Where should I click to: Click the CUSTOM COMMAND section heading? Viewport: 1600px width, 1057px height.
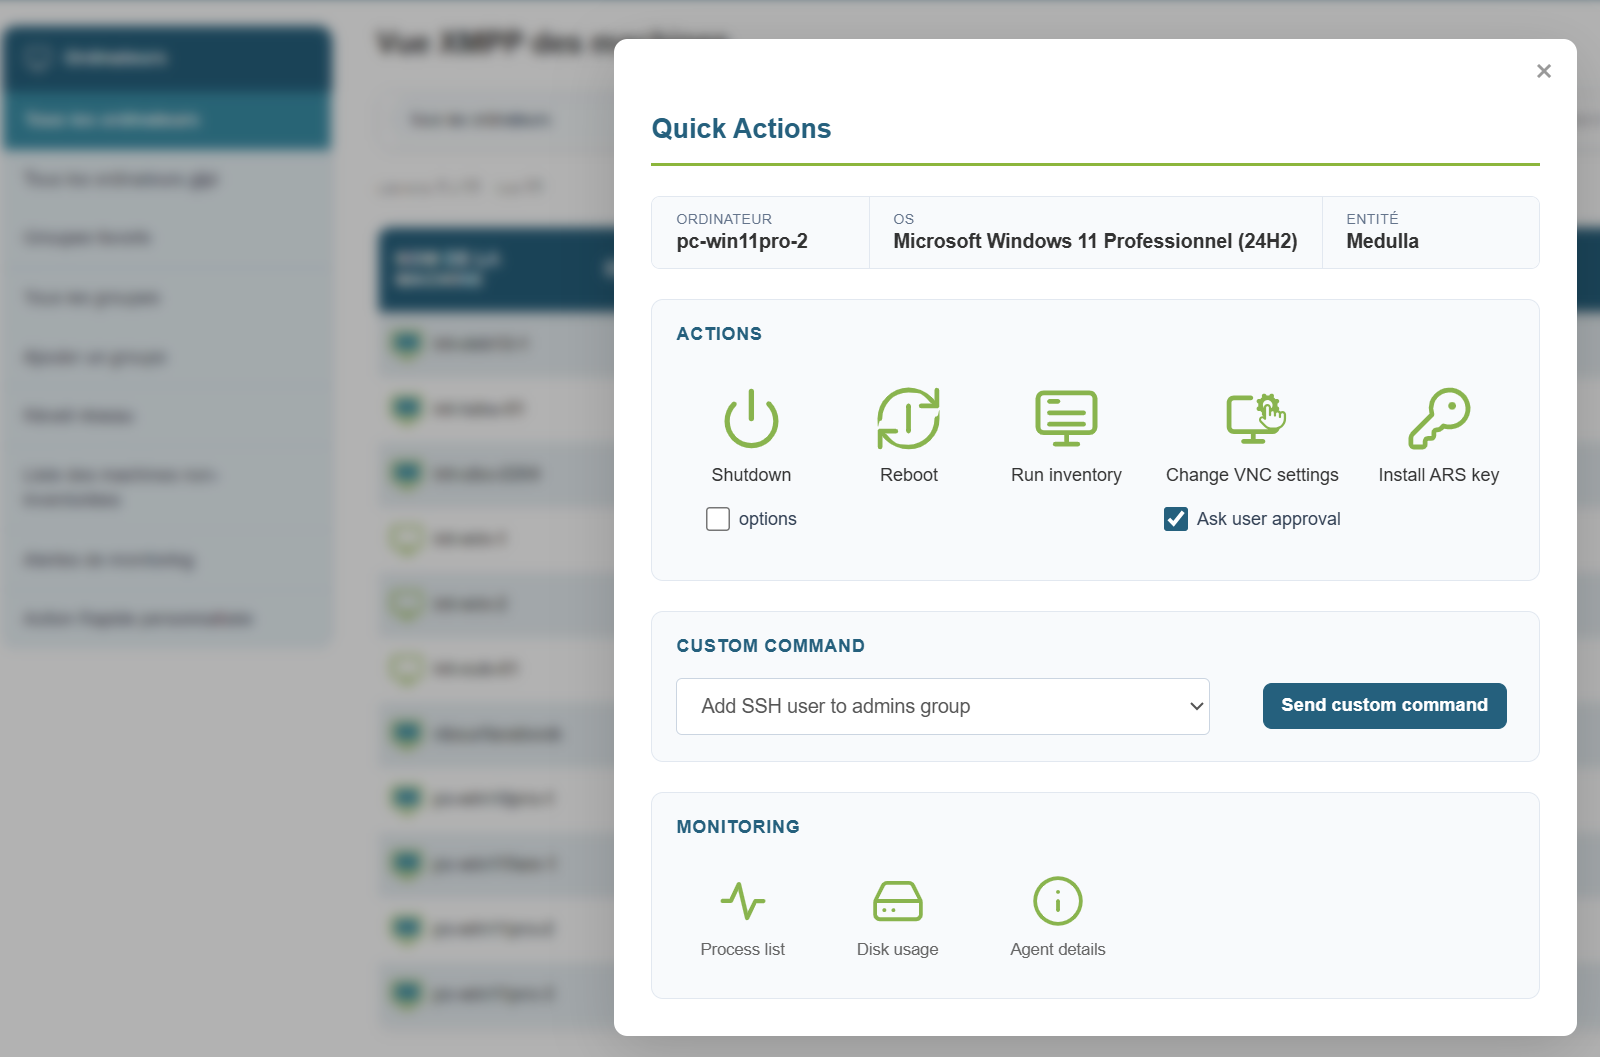click(x=770, y=646)
